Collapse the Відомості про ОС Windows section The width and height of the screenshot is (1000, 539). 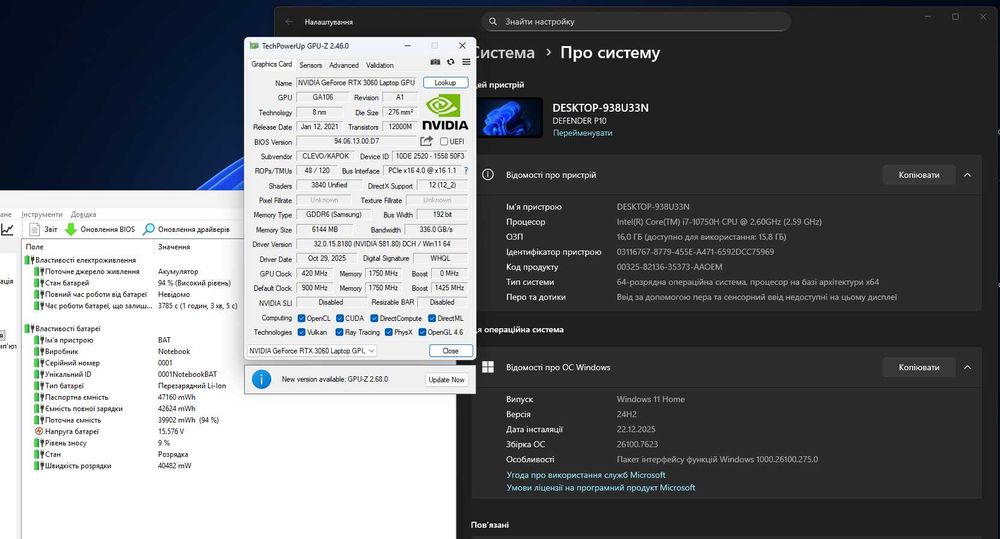tap(967, 367)
